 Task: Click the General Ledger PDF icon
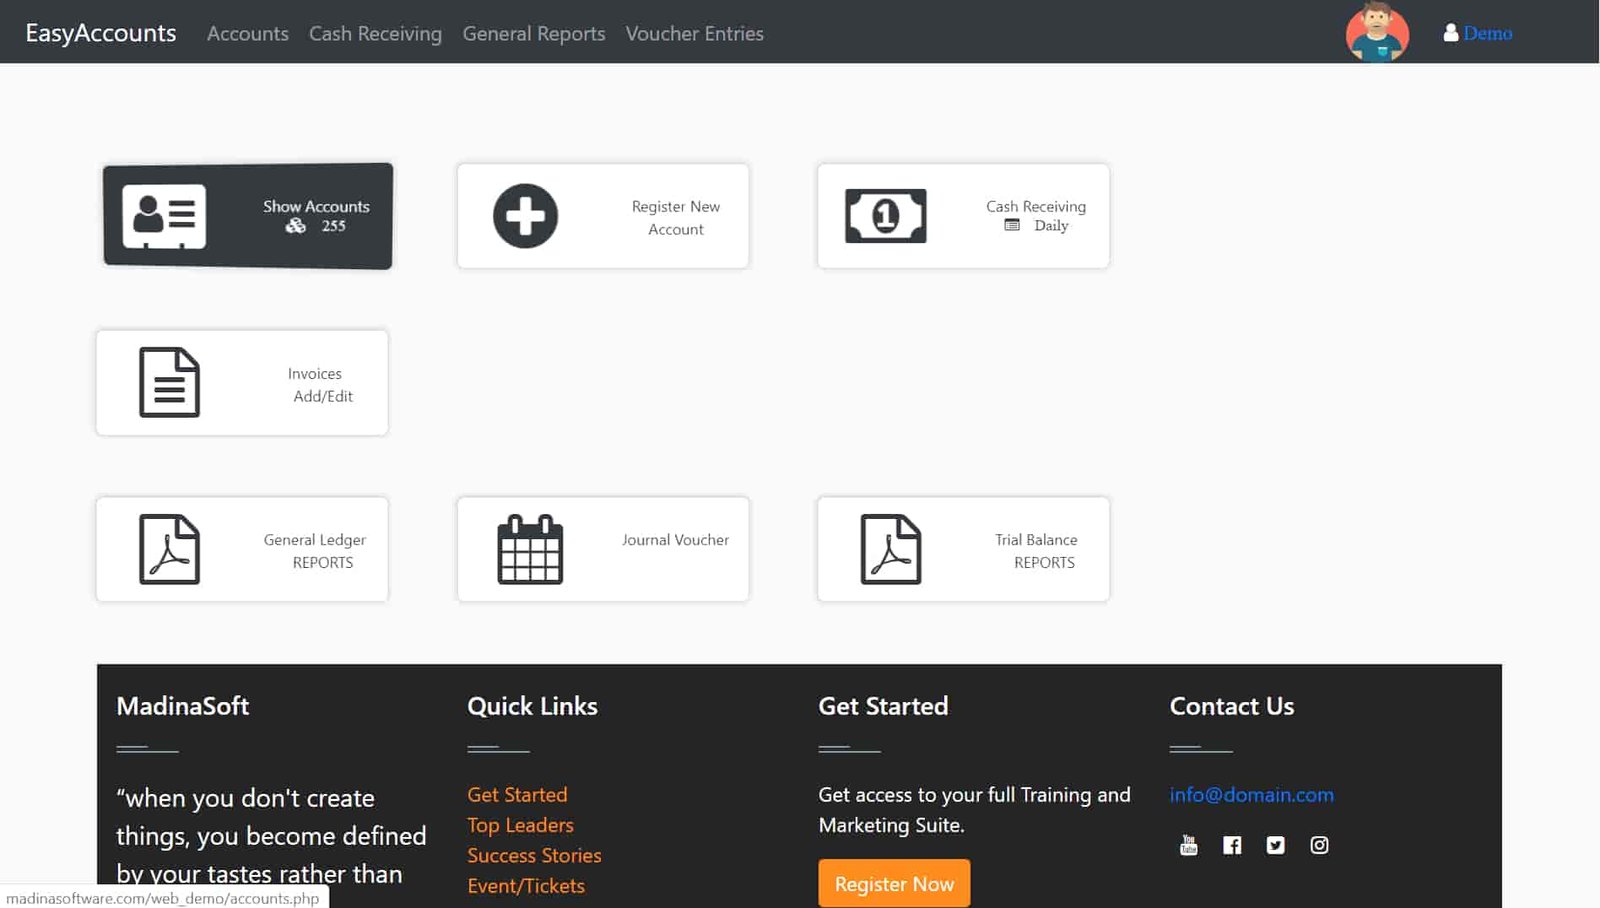point(169,549)
